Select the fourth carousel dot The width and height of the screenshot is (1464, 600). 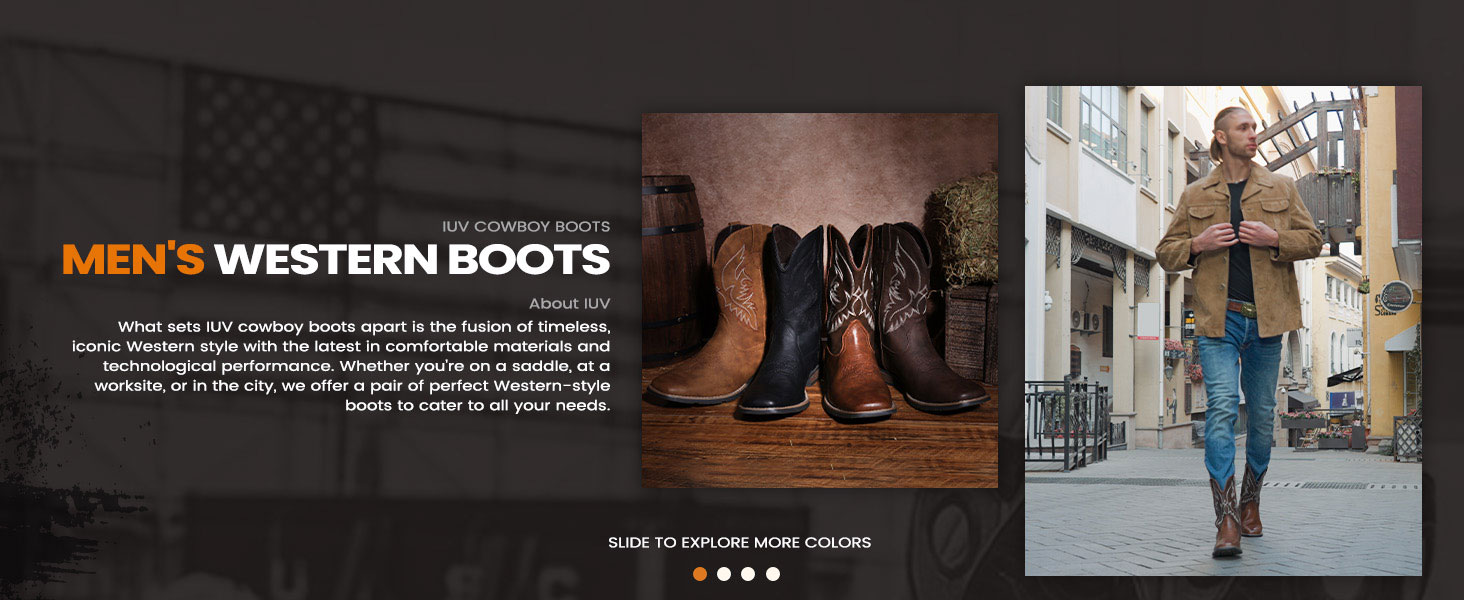[772, 574]
